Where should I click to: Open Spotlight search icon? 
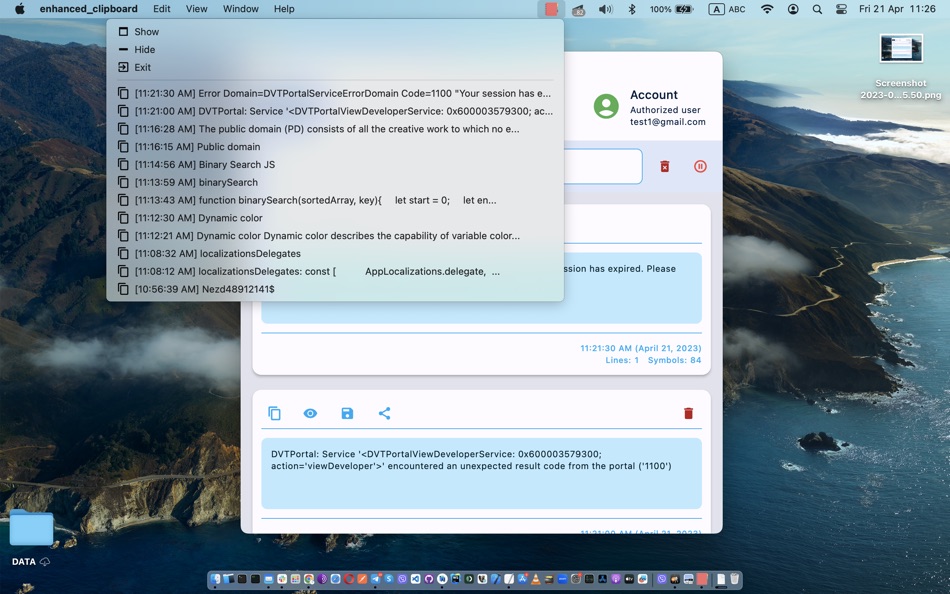click(x=817, y=9)
